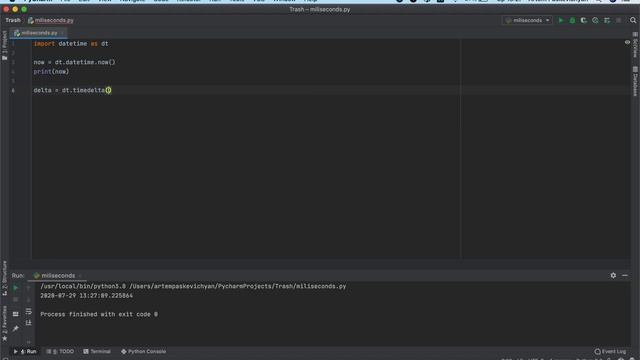Open the Database side tool window
Viewport: 640px width, 360px height.
click(x=635, y=82)
